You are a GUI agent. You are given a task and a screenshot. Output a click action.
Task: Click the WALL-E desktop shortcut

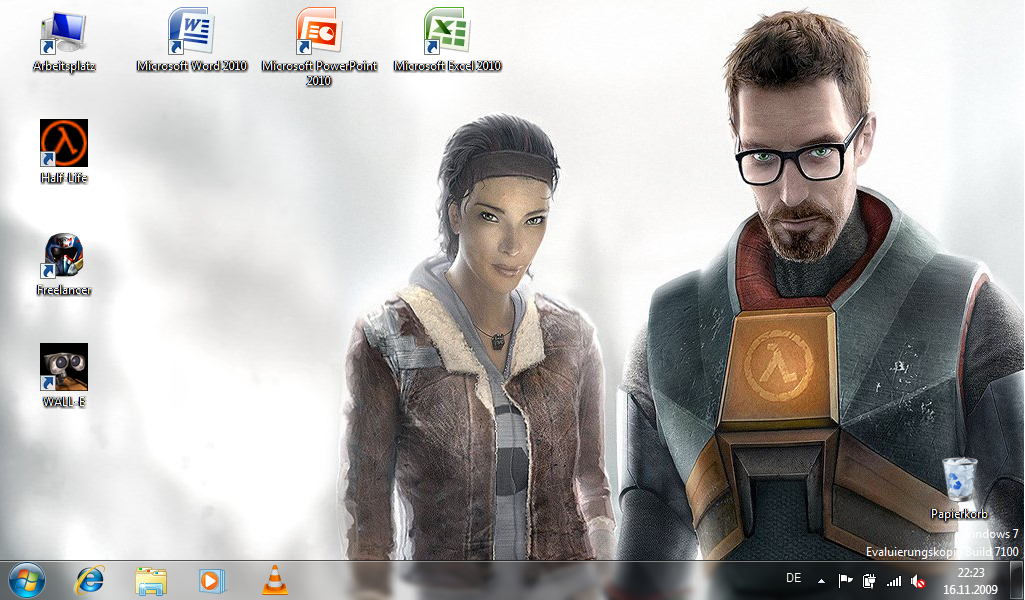click(x=63, y=368)
